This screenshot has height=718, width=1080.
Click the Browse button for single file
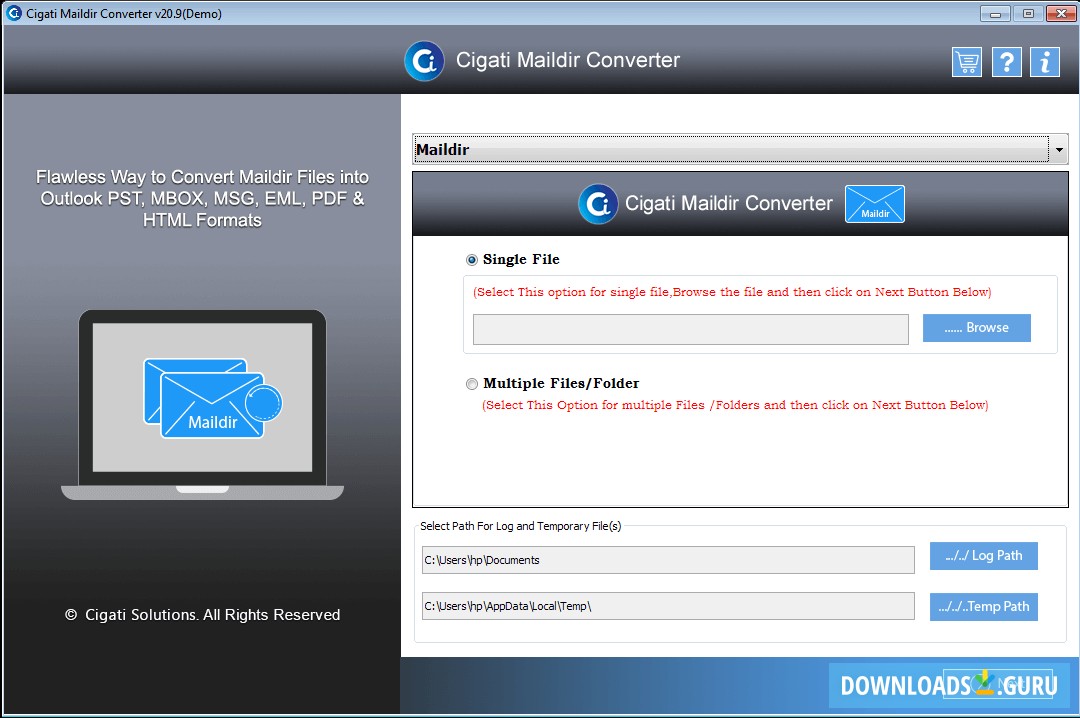pyautogui.click(x=976, y=327)
